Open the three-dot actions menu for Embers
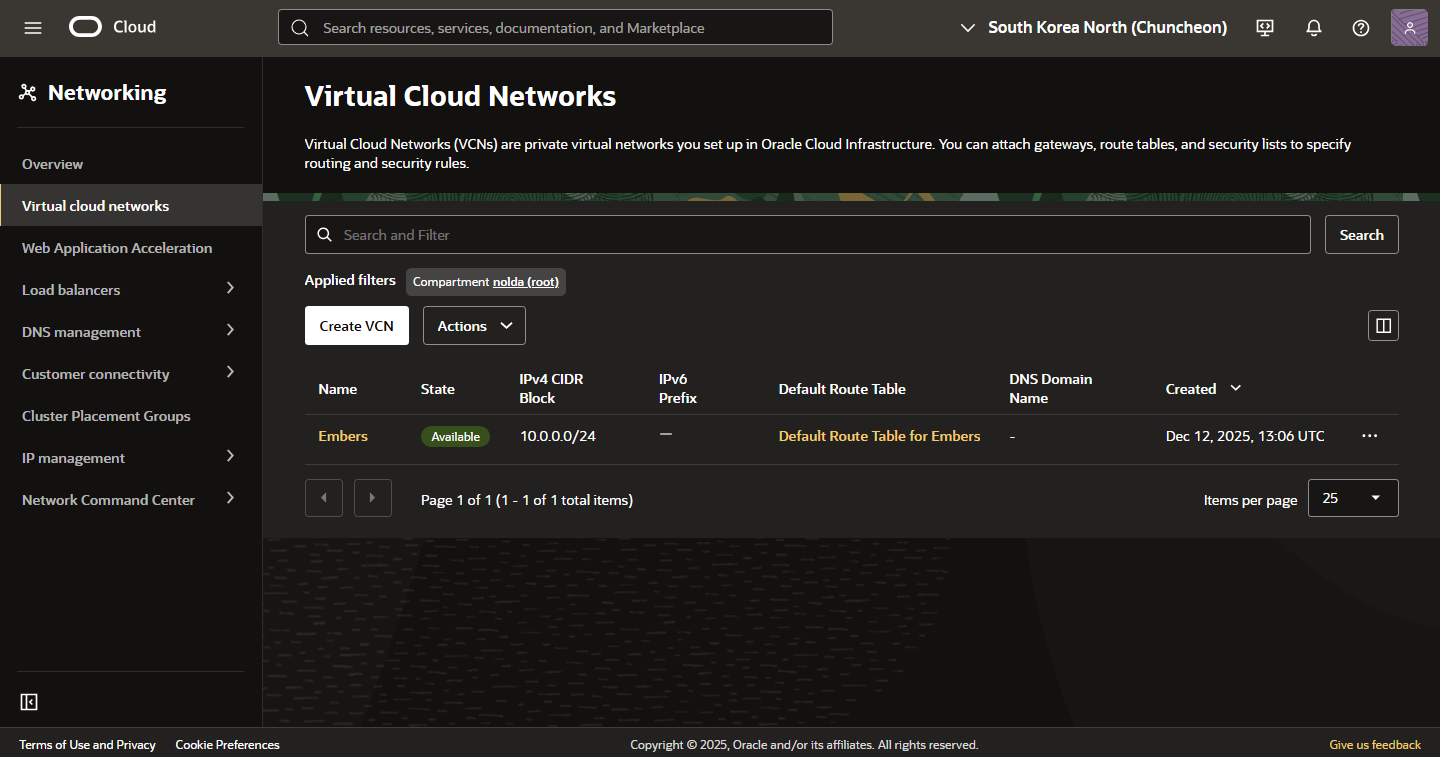The width and height of the screenshot is (1440, 757). click(1370, 436)
